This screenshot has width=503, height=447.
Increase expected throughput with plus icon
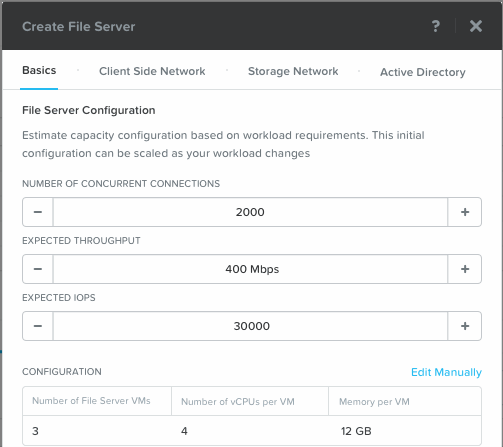point(465,269)
